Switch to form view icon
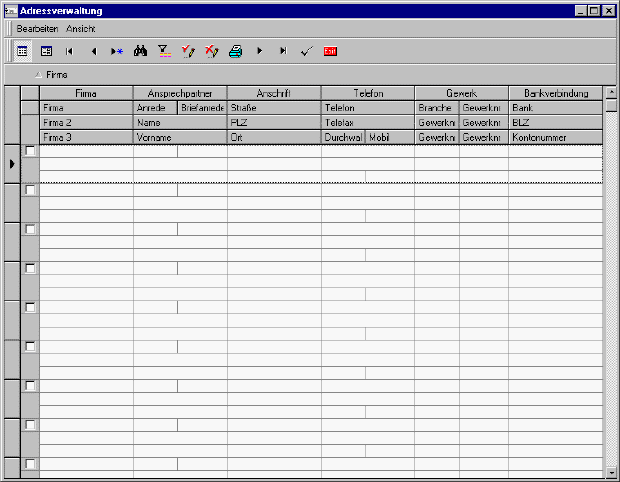 46,50
